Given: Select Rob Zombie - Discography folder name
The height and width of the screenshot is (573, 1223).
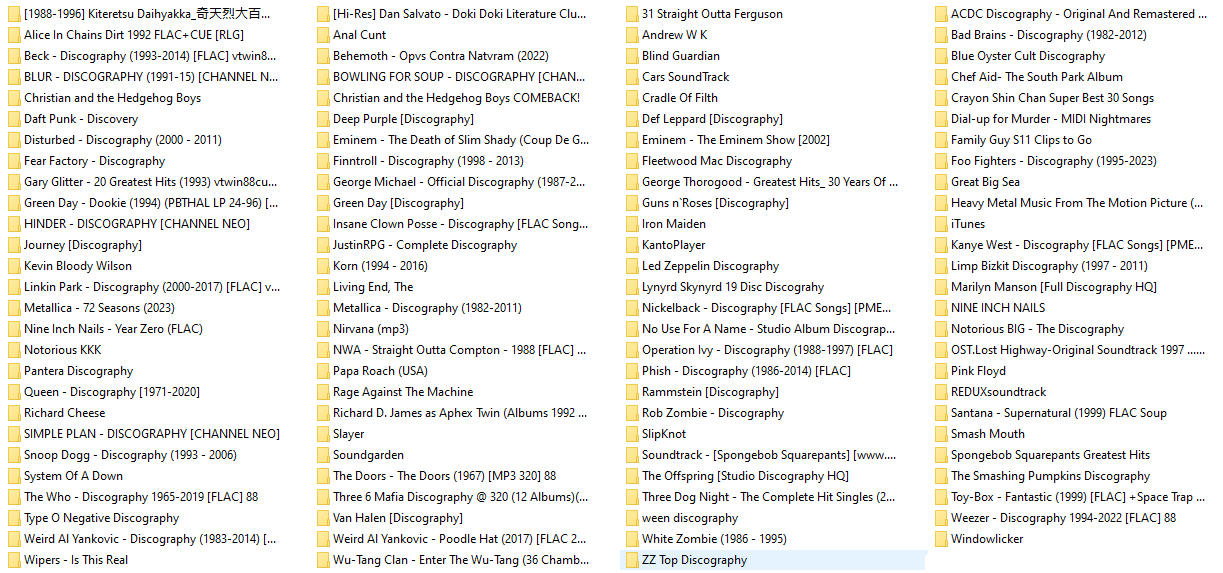Looking at the screenshot, I should click(x=713, y=413).
